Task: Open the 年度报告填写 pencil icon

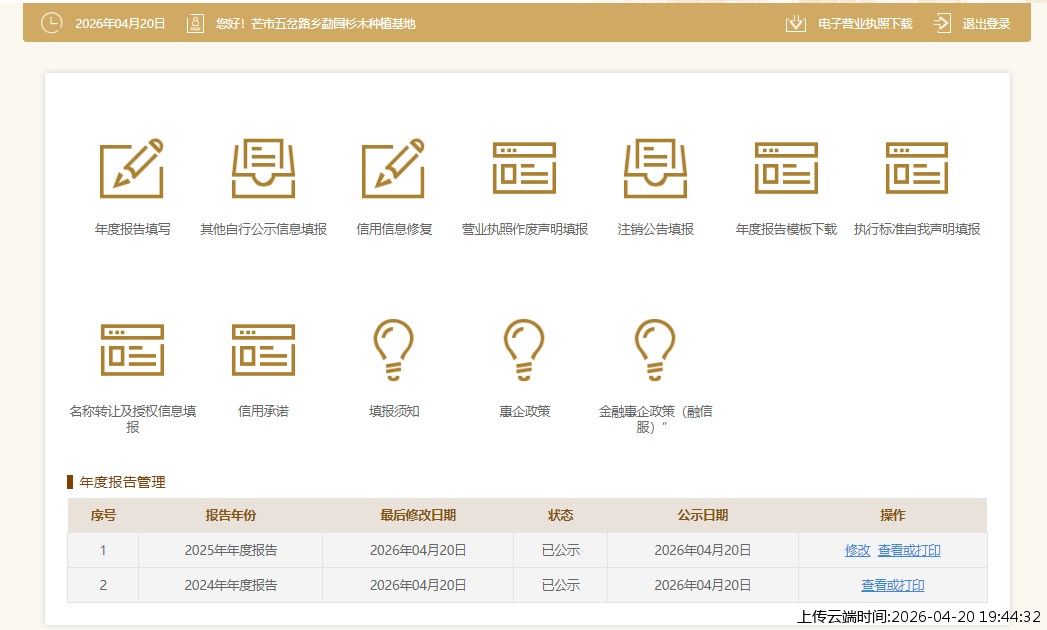Action: click(131, 168)
